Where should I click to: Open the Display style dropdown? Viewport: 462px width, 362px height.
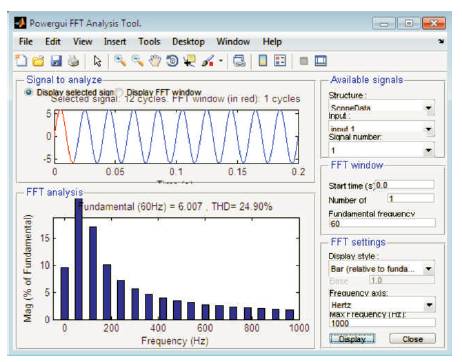pos(429,269)
